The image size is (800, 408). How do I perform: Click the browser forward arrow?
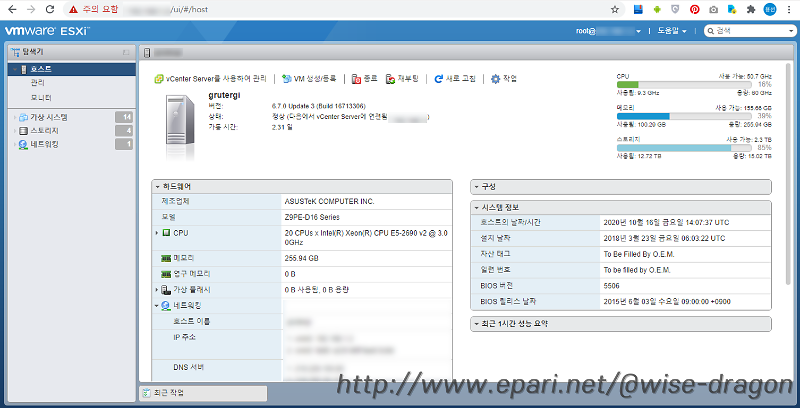pyautogui.click(x=31, y=9)
